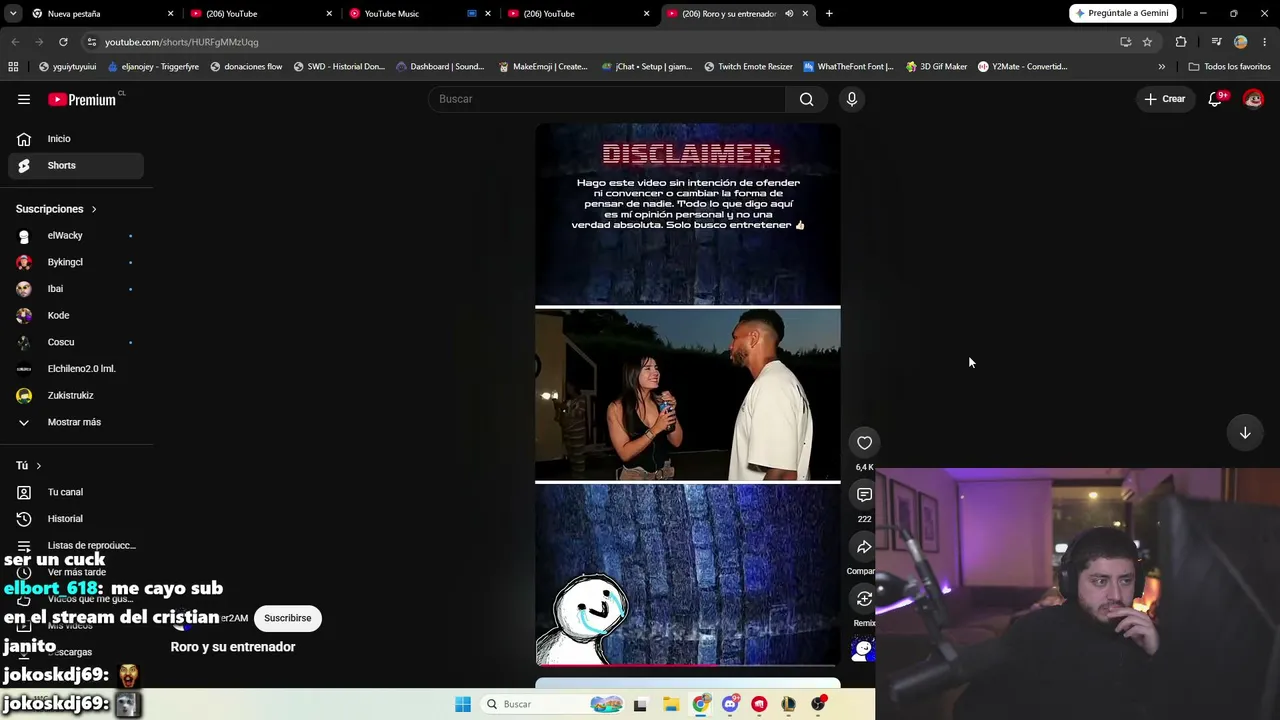Go to the next Short with down arrow
The image size is (1280, 720).
coord(1245,433)
